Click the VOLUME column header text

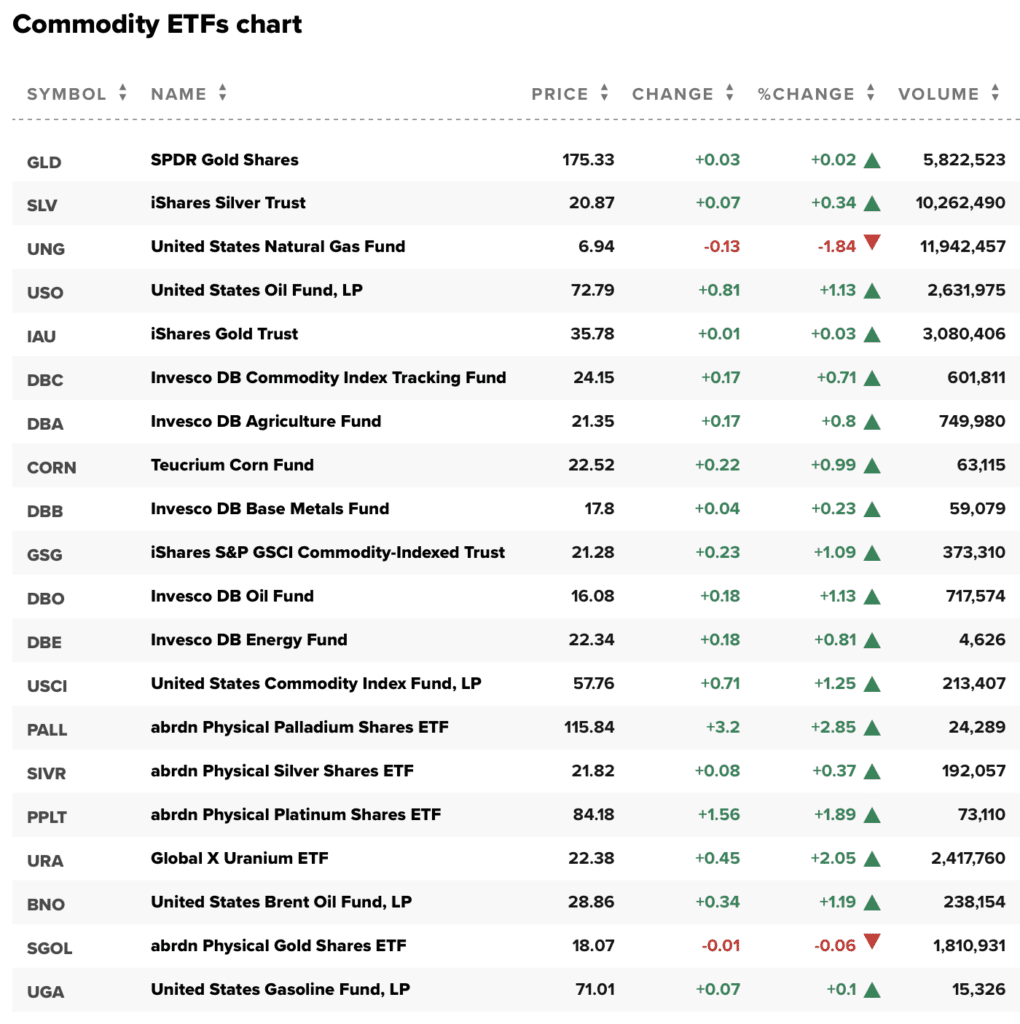(x=938, y=94)
